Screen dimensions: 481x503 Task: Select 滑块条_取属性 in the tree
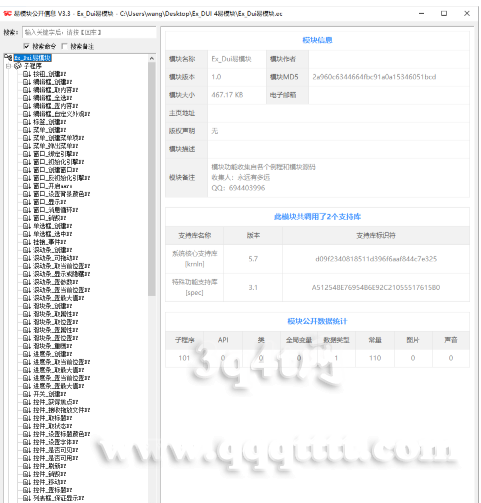tap(56, 314)
